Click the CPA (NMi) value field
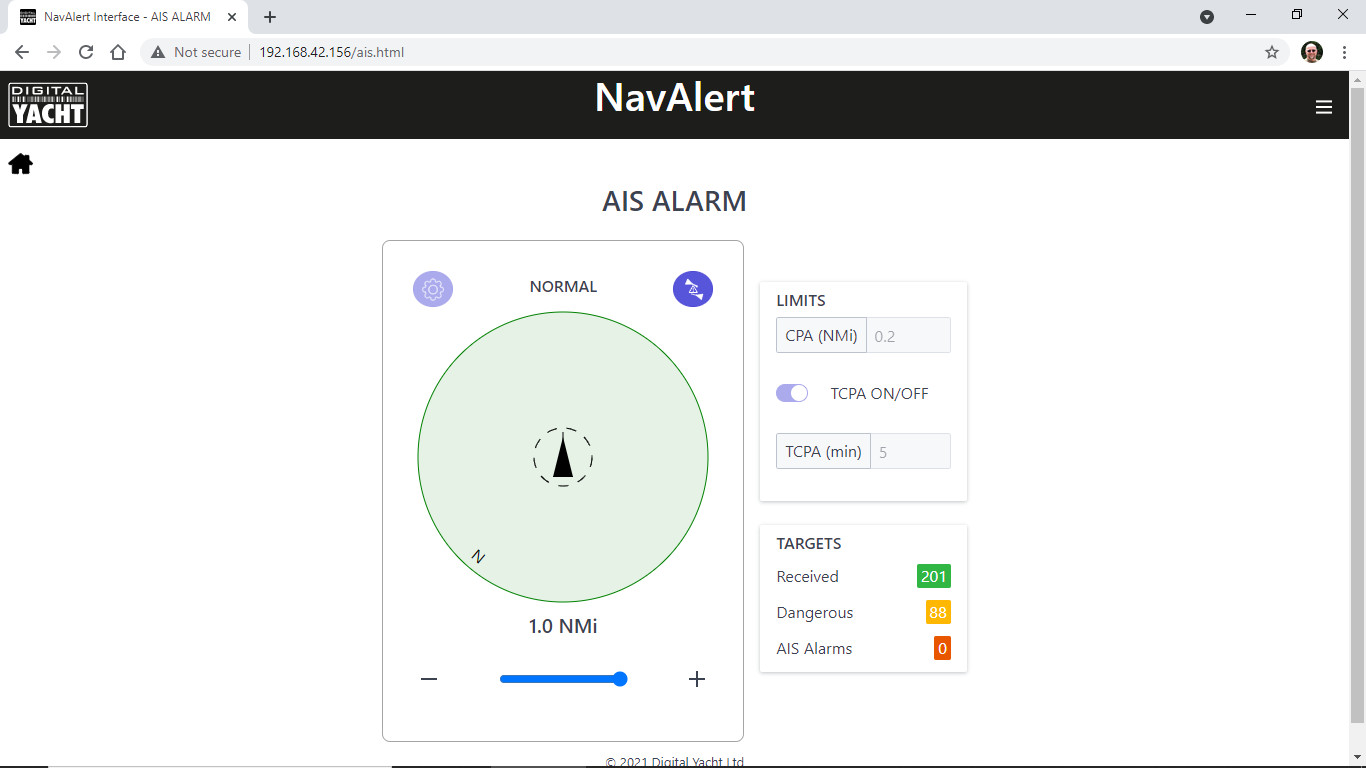The width and height of the screenshot is (1366, 768). click(x=908, y=336)
